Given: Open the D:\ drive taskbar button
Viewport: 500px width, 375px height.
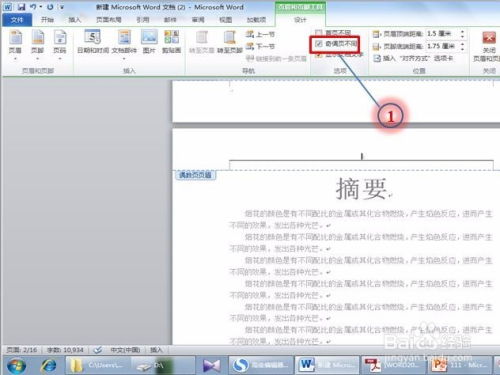Looking at the screenshot, I should coord(163,365).
